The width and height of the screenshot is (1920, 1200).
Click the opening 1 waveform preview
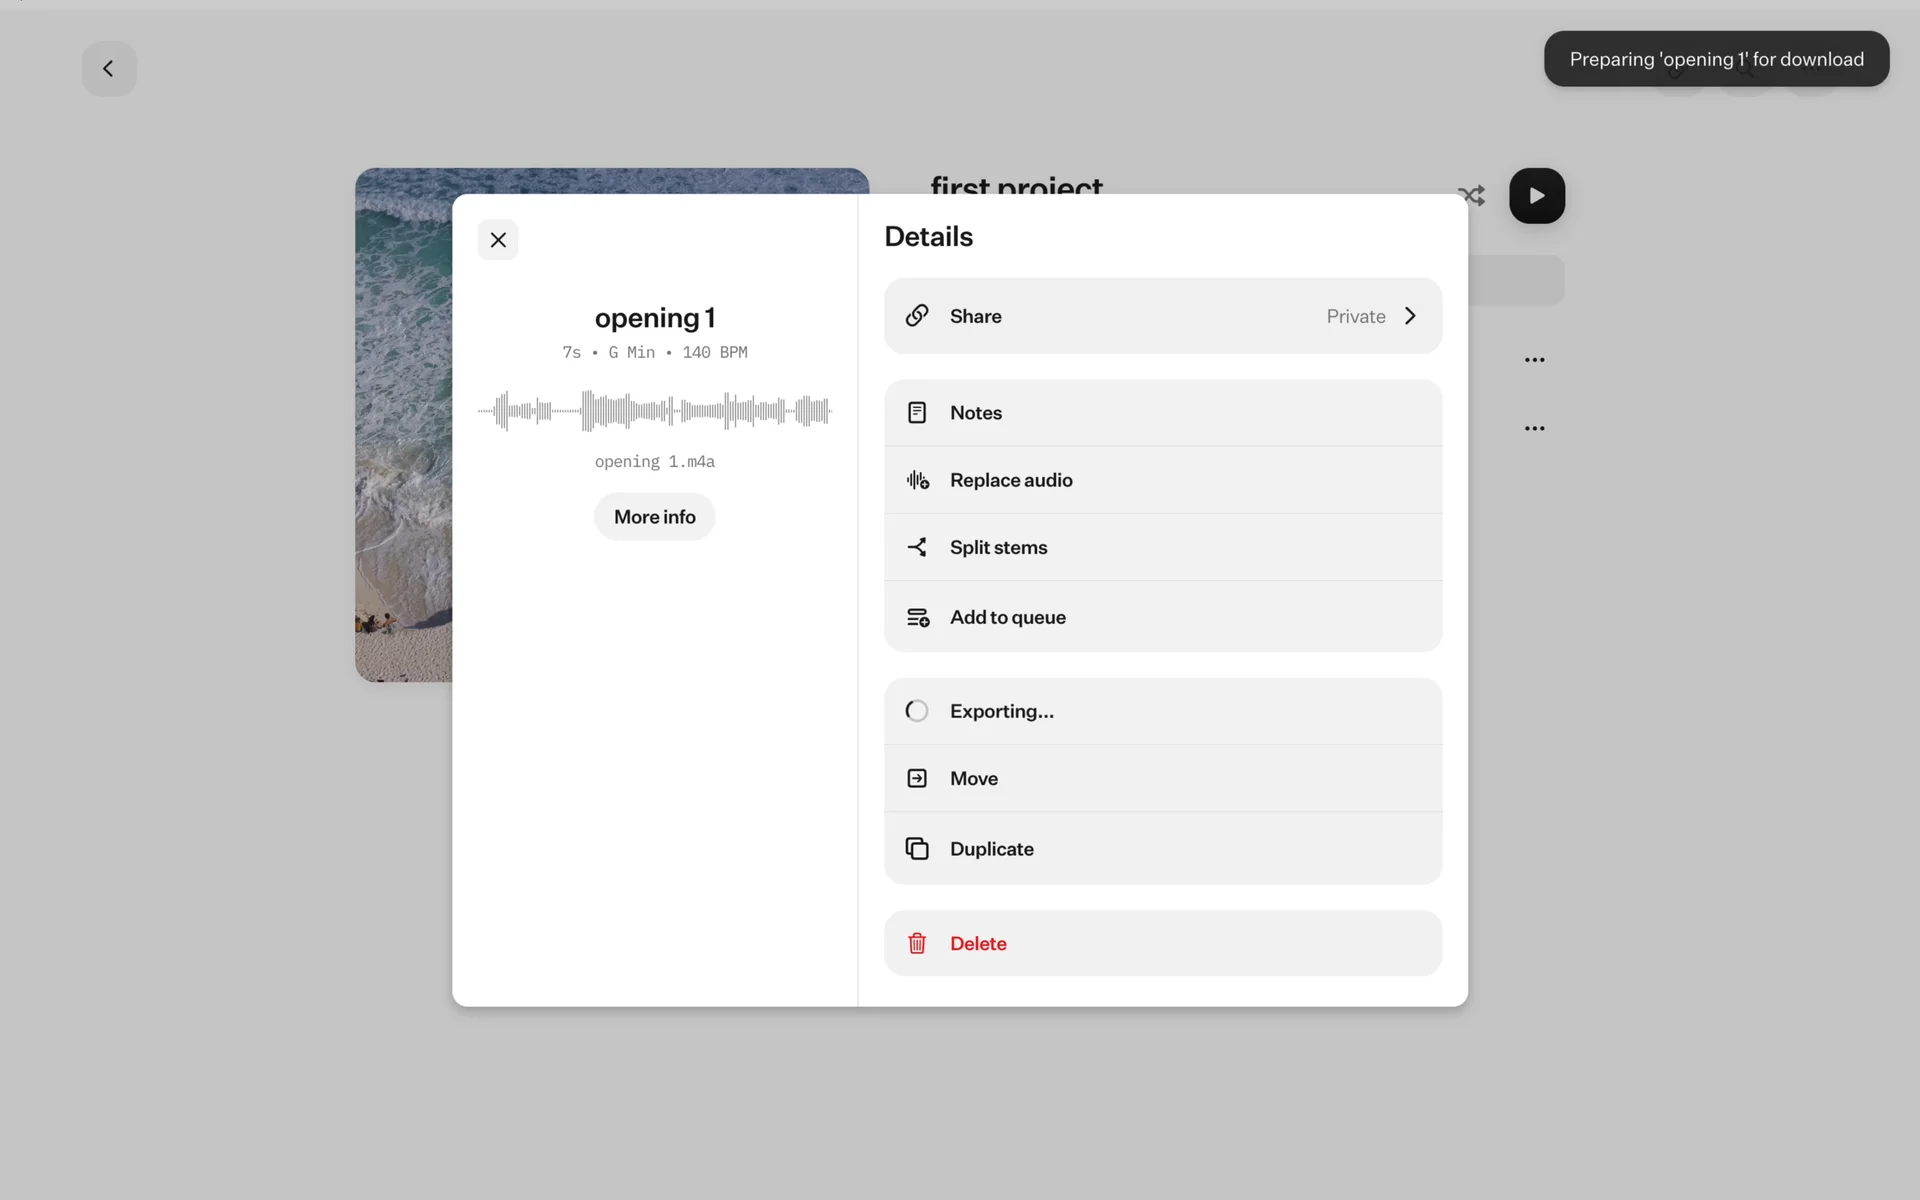click(x=654, y=411)
